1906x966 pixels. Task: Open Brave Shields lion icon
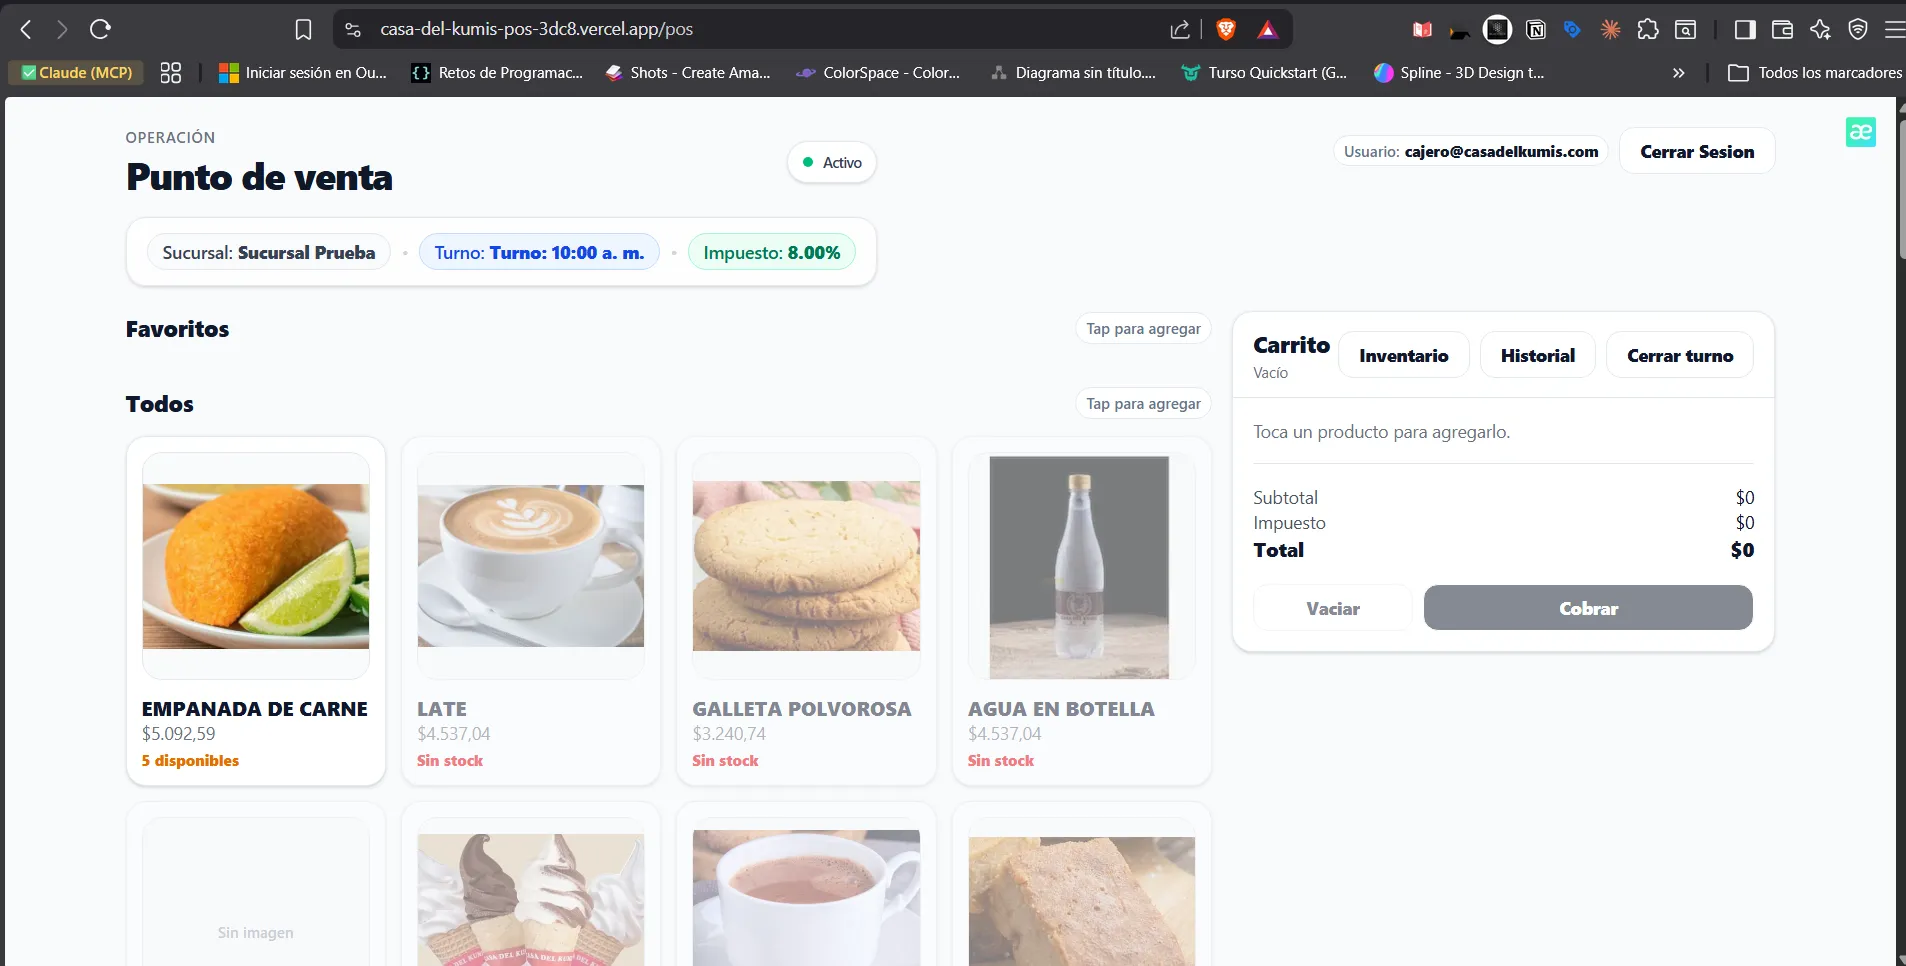coord(1226,30)
